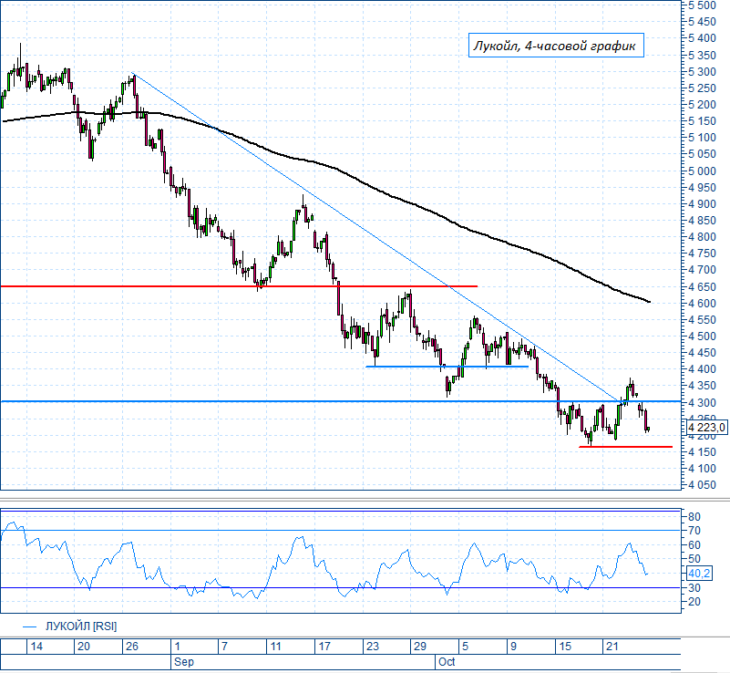730x673 pixels.
Task: Click the 'ЛУКОЙЛ [RSI]' legend text
Action: (81, 626)
